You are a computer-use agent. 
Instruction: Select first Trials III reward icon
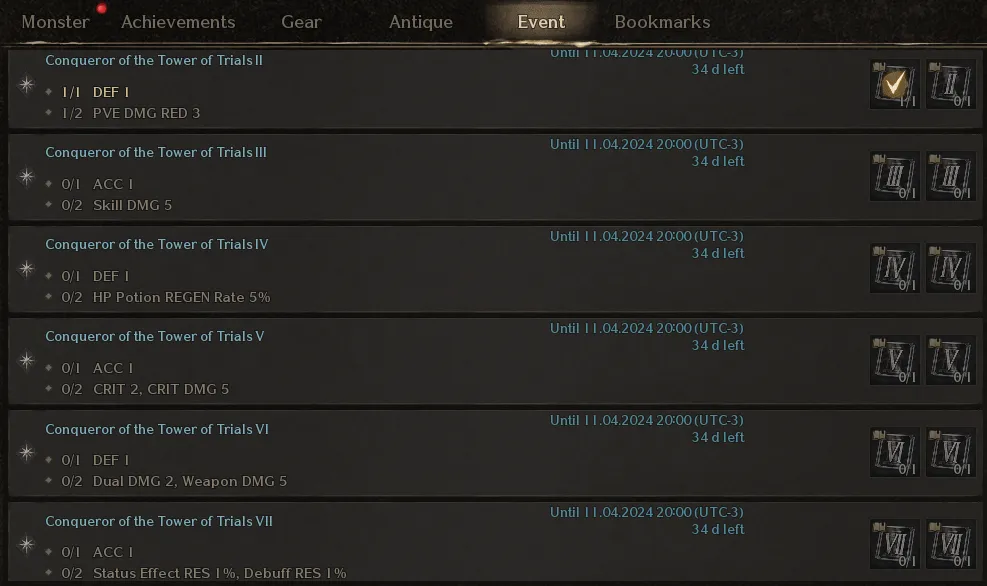click(894, 176)
